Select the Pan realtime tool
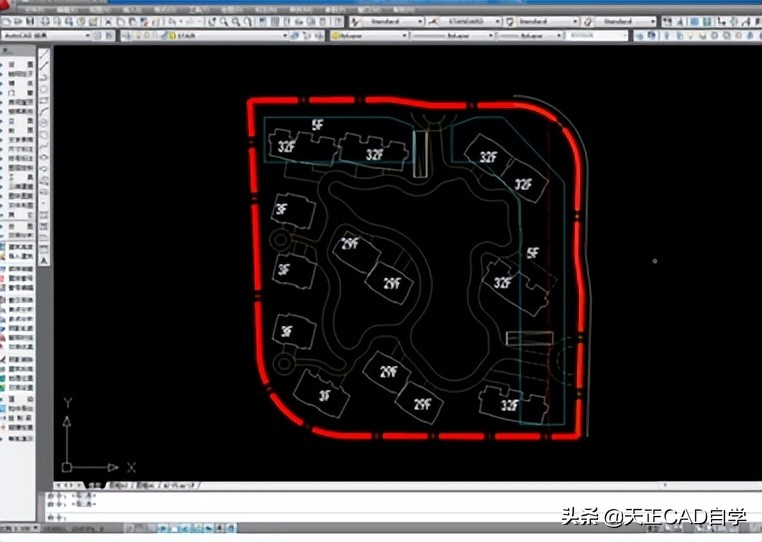762x542 pixels. pyautogui.click(x=212, y=21)
